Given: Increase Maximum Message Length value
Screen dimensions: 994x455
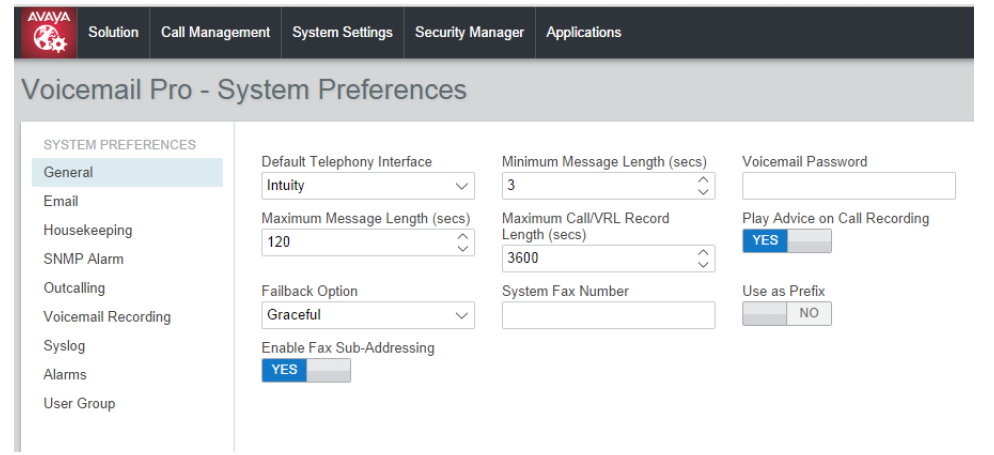Looking at the screenshot, I should (x=462, y=236).
